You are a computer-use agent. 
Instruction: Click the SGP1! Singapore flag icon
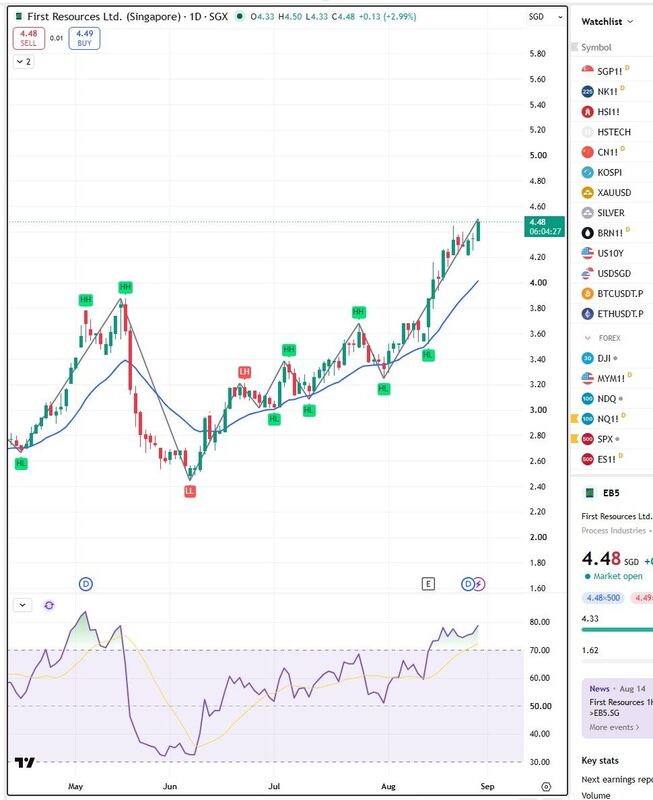coord(588,71)
